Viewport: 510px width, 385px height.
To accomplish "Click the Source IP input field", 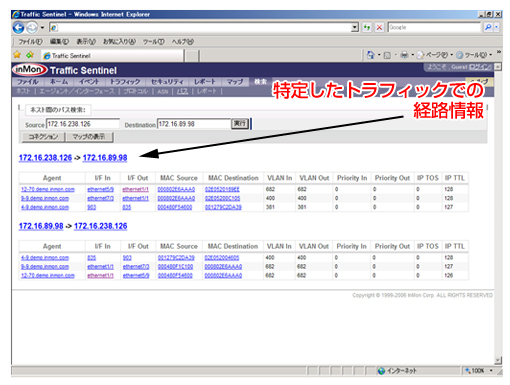I will point(82,124).
